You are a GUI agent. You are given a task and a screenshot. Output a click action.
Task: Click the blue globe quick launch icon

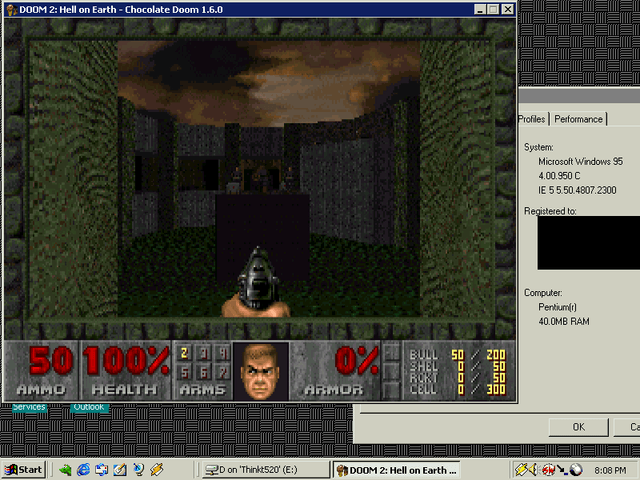(x=138, y=470)
